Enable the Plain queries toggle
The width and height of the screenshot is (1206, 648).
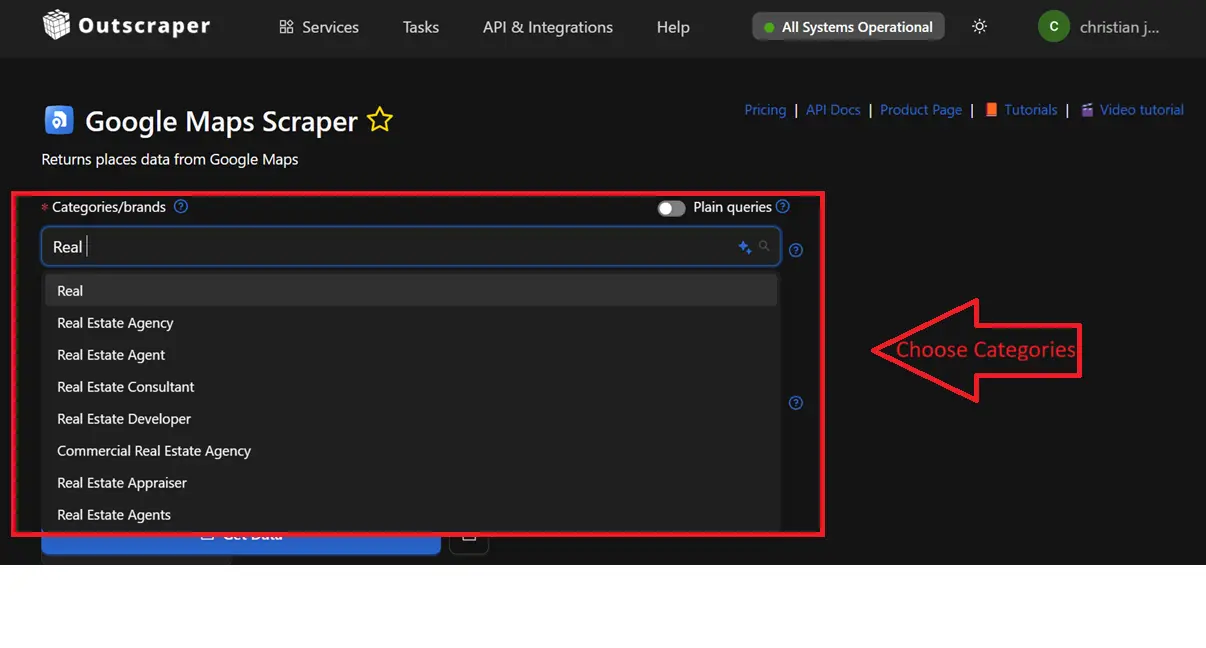tap(671, 208)
